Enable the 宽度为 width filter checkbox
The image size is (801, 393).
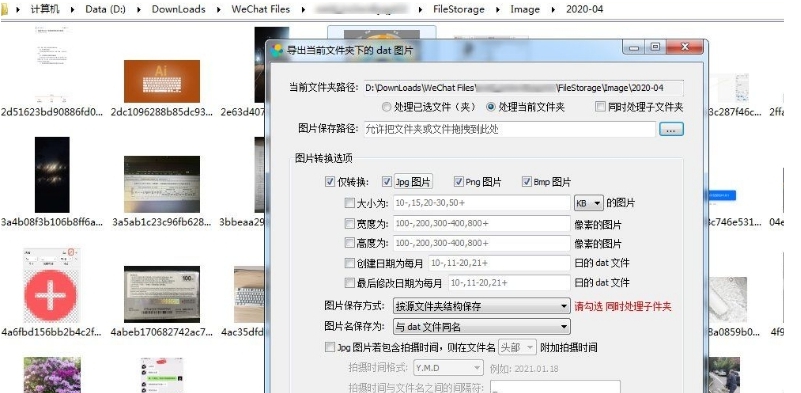point(349,223)
